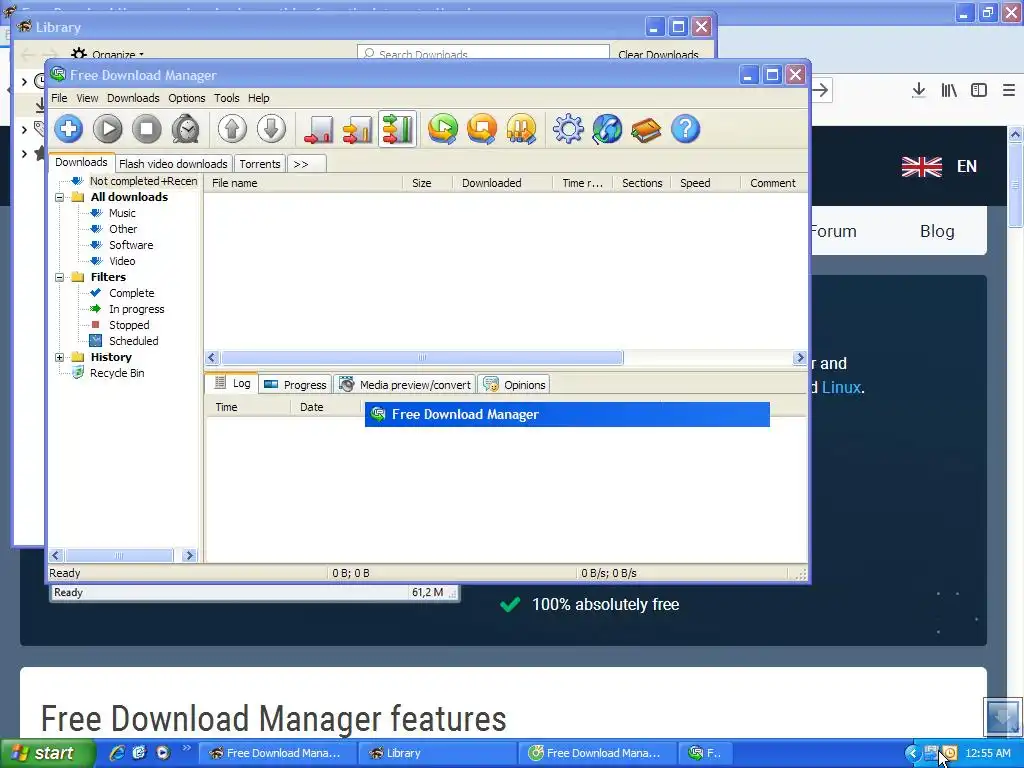This screenshot has width=1024, height=768.
Task: Open the Downloads menu
Action: 133,98
